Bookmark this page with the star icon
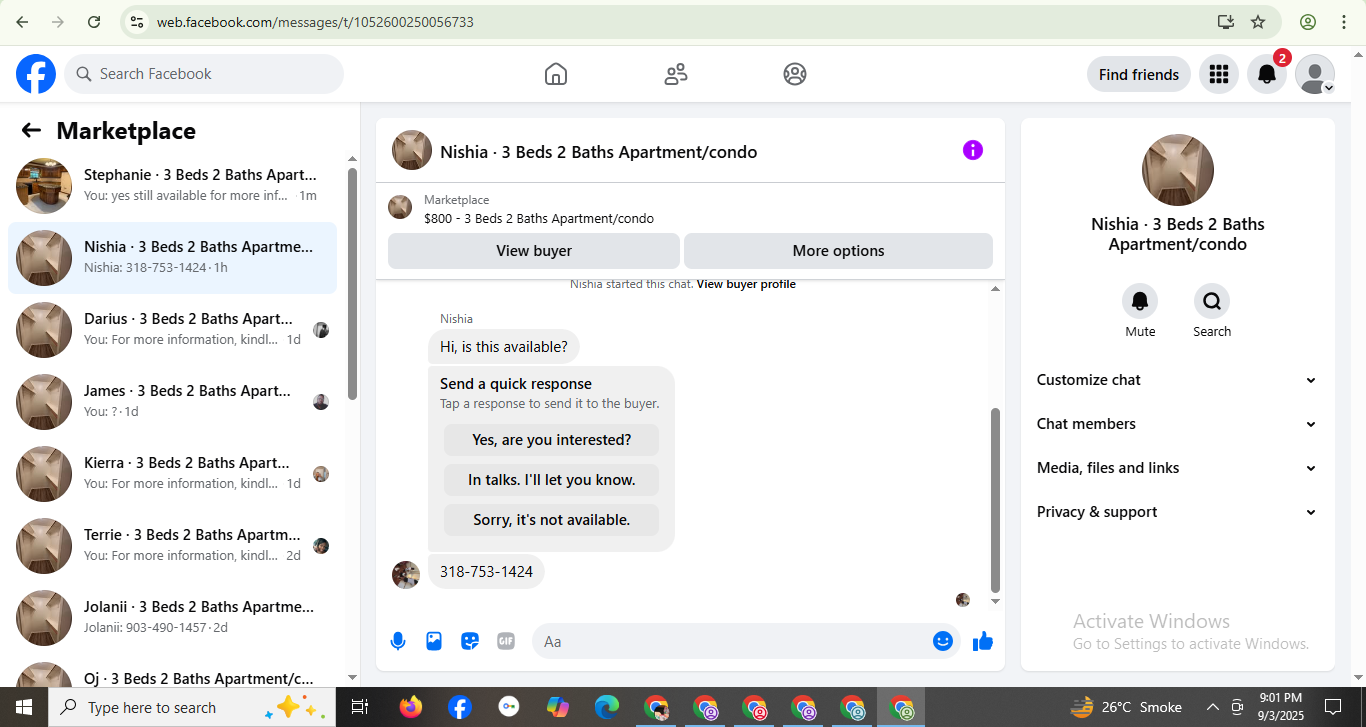Screen dimensions: 1366x727 click(x=1258, y=22)
